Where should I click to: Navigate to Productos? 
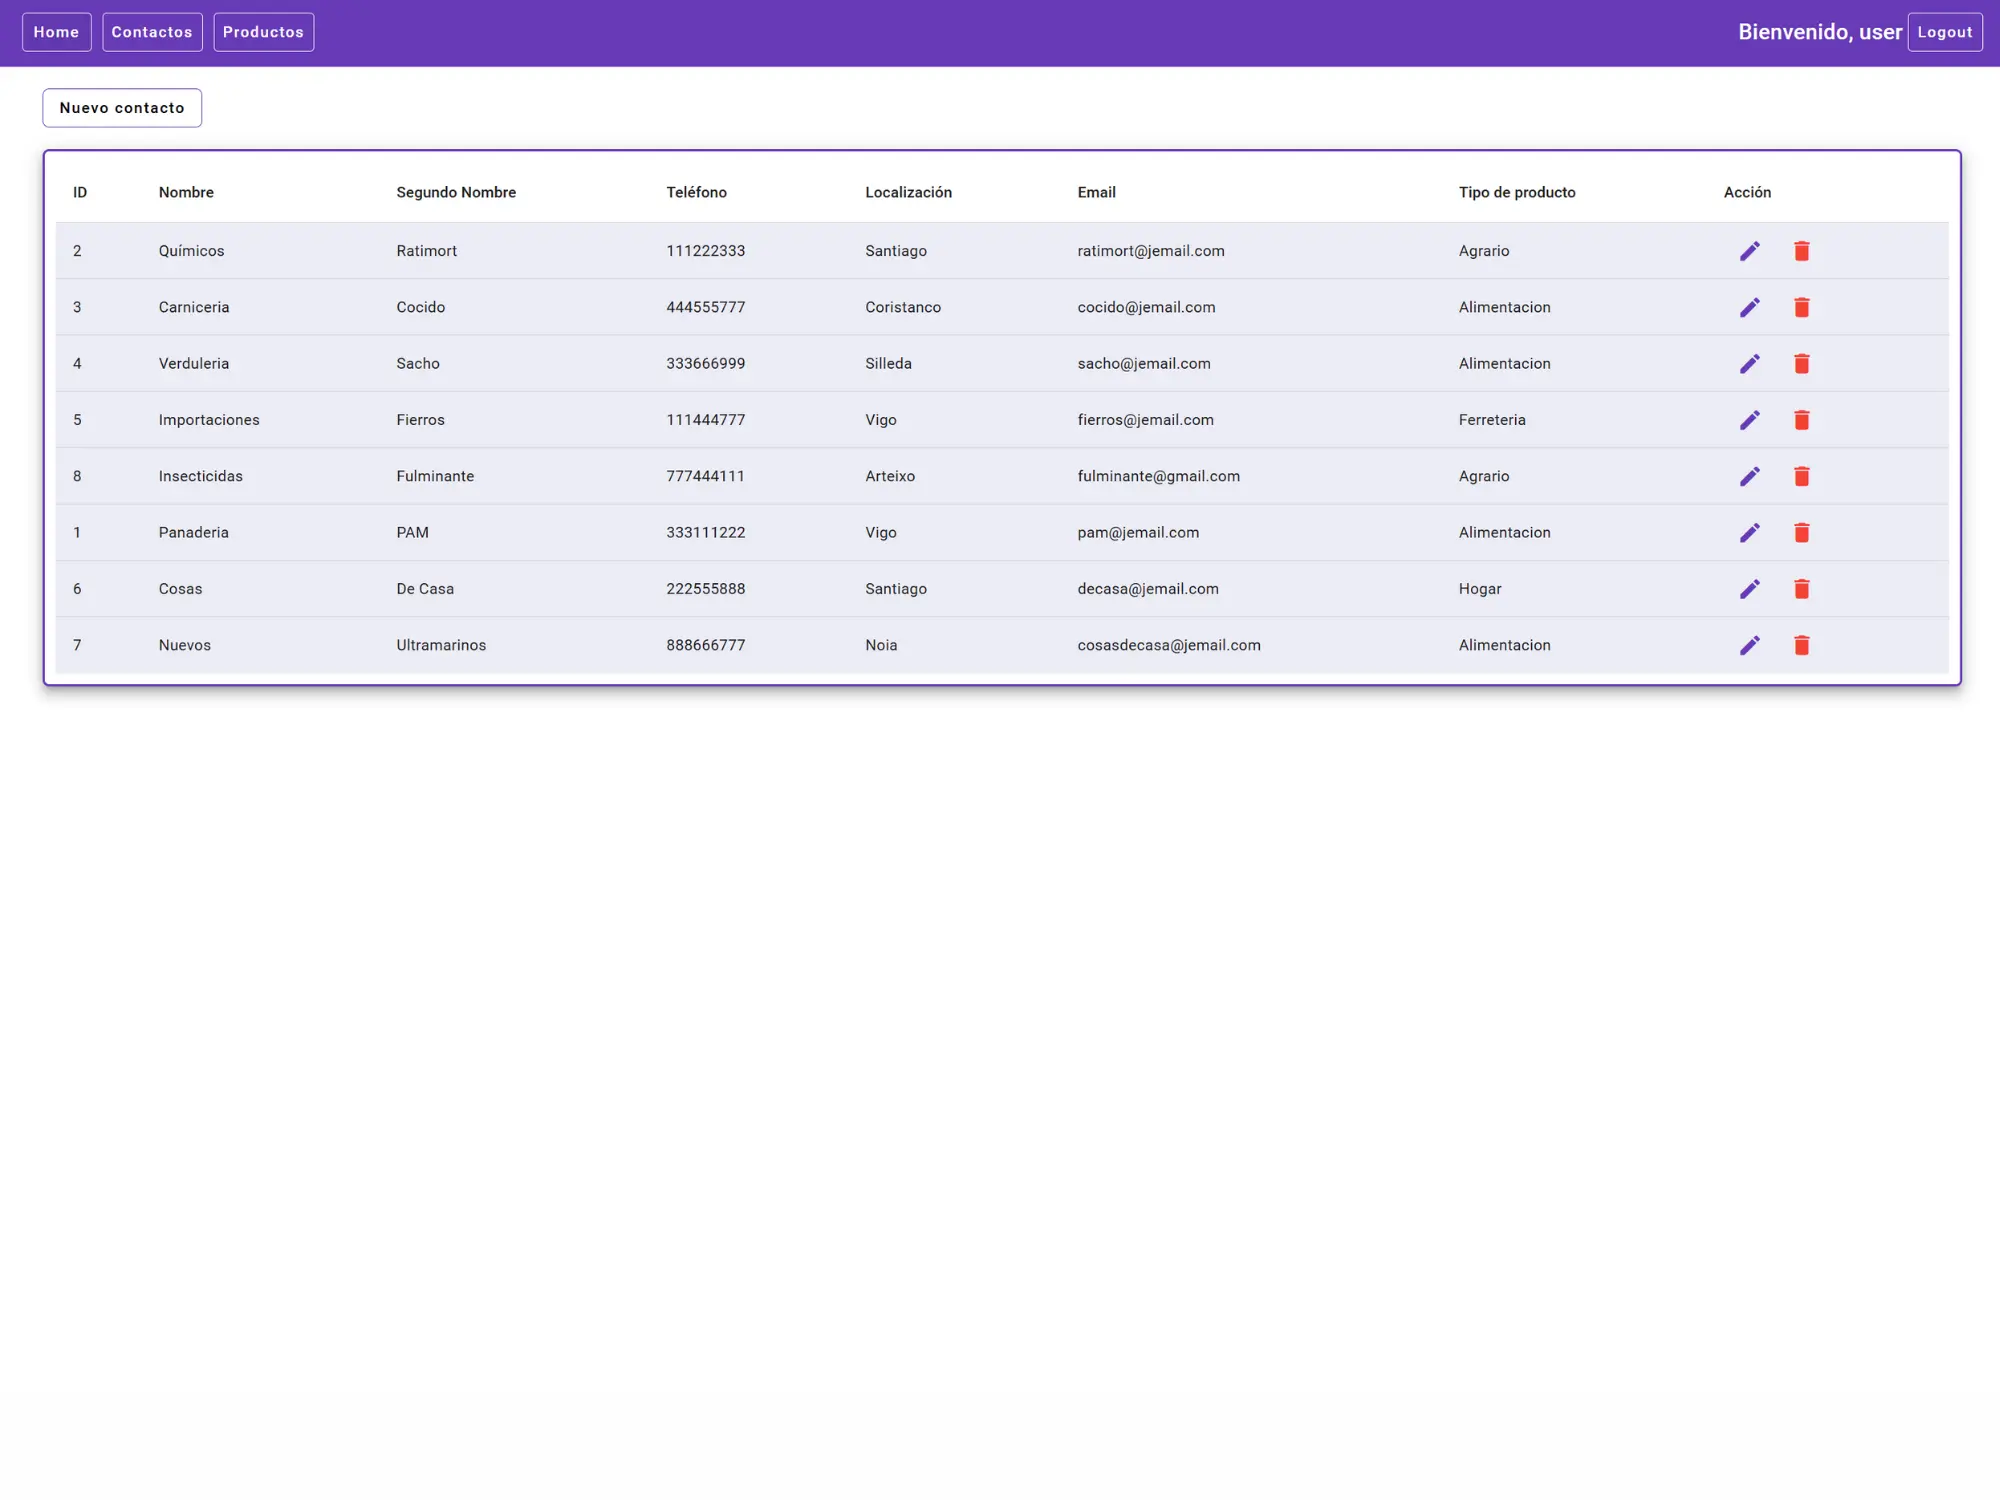[x=263, y=32]
